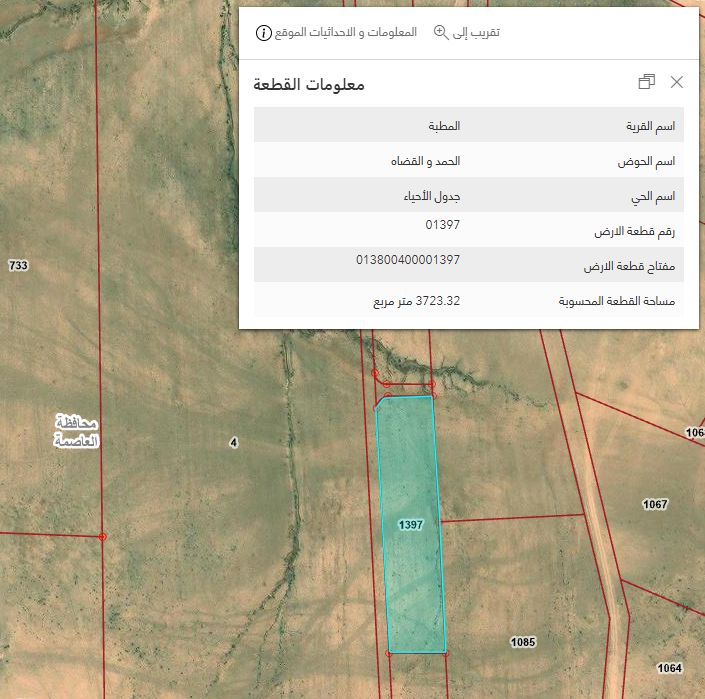Select parcel key '013800400001397'
This screenshot has height=699, width=705.
[x=408, y=260]
